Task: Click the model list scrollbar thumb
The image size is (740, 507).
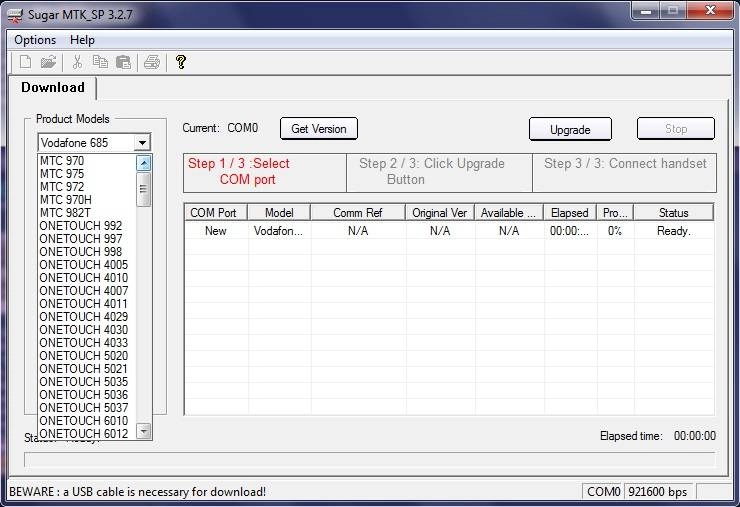Action: coord(144,189)
